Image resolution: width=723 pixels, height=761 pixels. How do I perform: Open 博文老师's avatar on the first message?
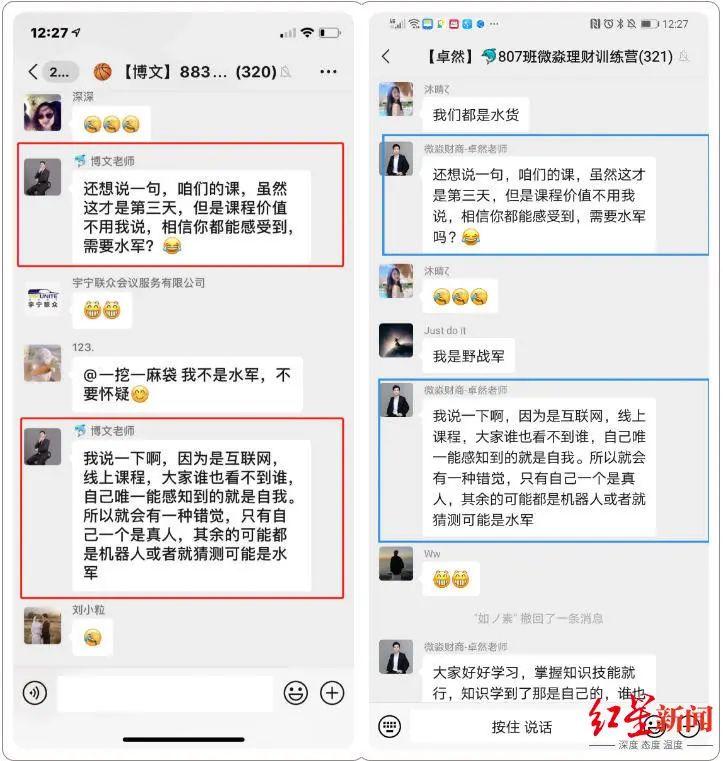click(x=43, y=177)
